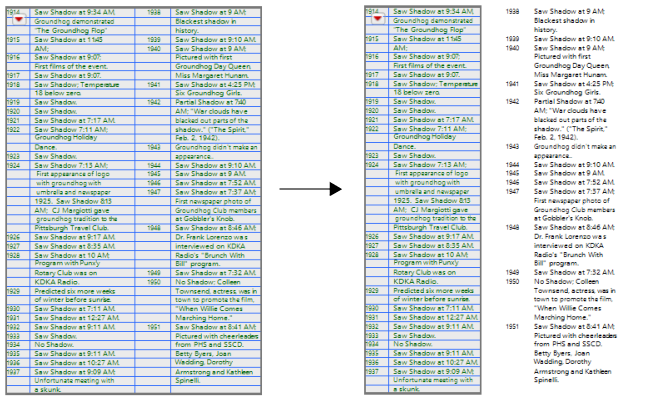Click "When Willie Comes" cell in left-hand table

[209, 309]
